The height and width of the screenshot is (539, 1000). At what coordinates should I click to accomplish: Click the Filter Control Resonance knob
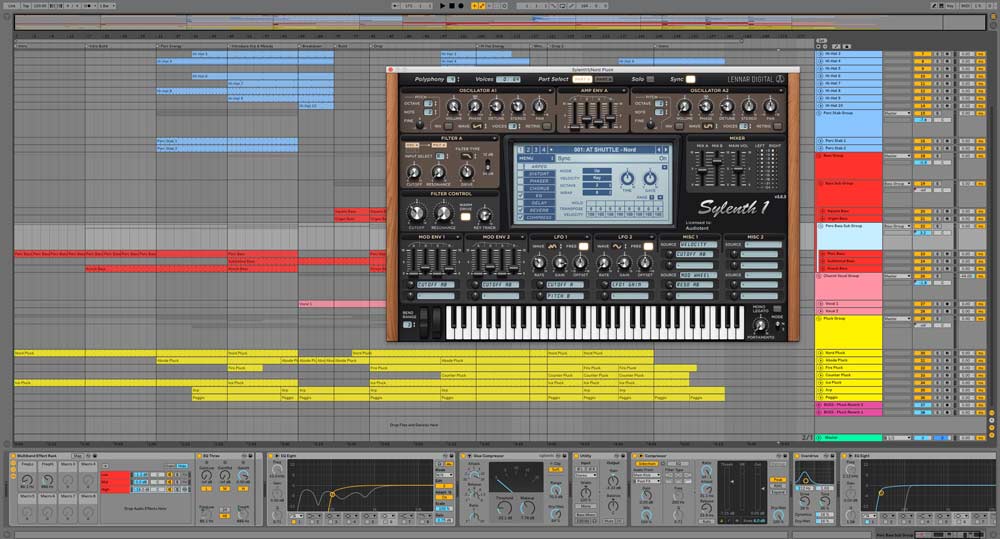(442, 213)
